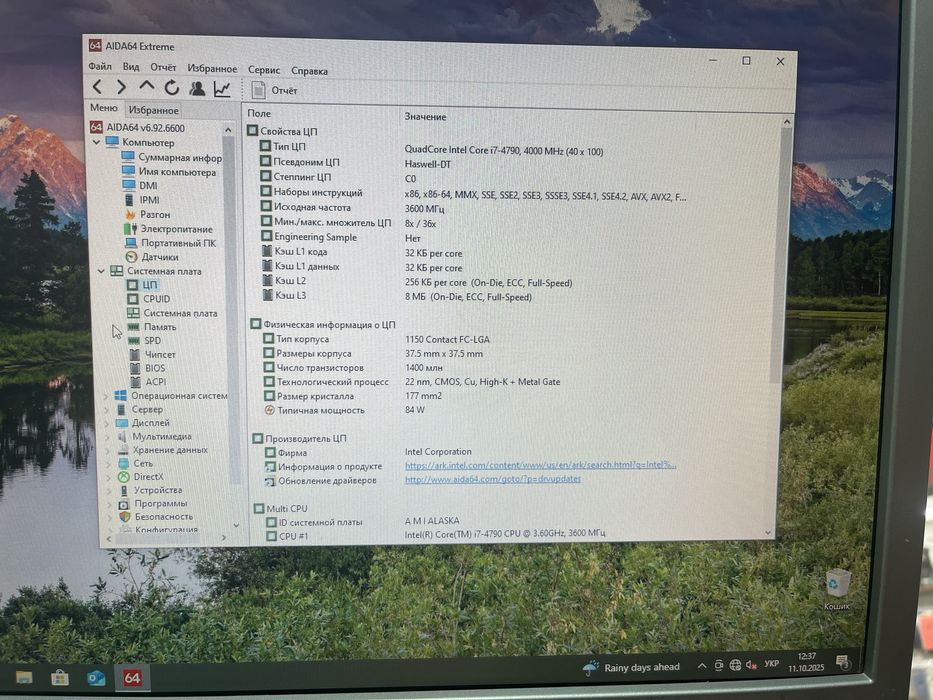Screen dimensions: 933x700
Task: Click the Поле column header
Action: pos(259,113)
